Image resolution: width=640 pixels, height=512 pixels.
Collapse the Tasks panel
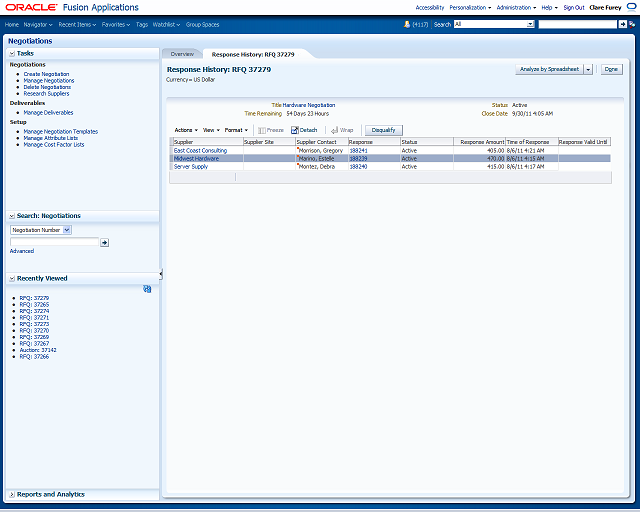pos(12,53)
